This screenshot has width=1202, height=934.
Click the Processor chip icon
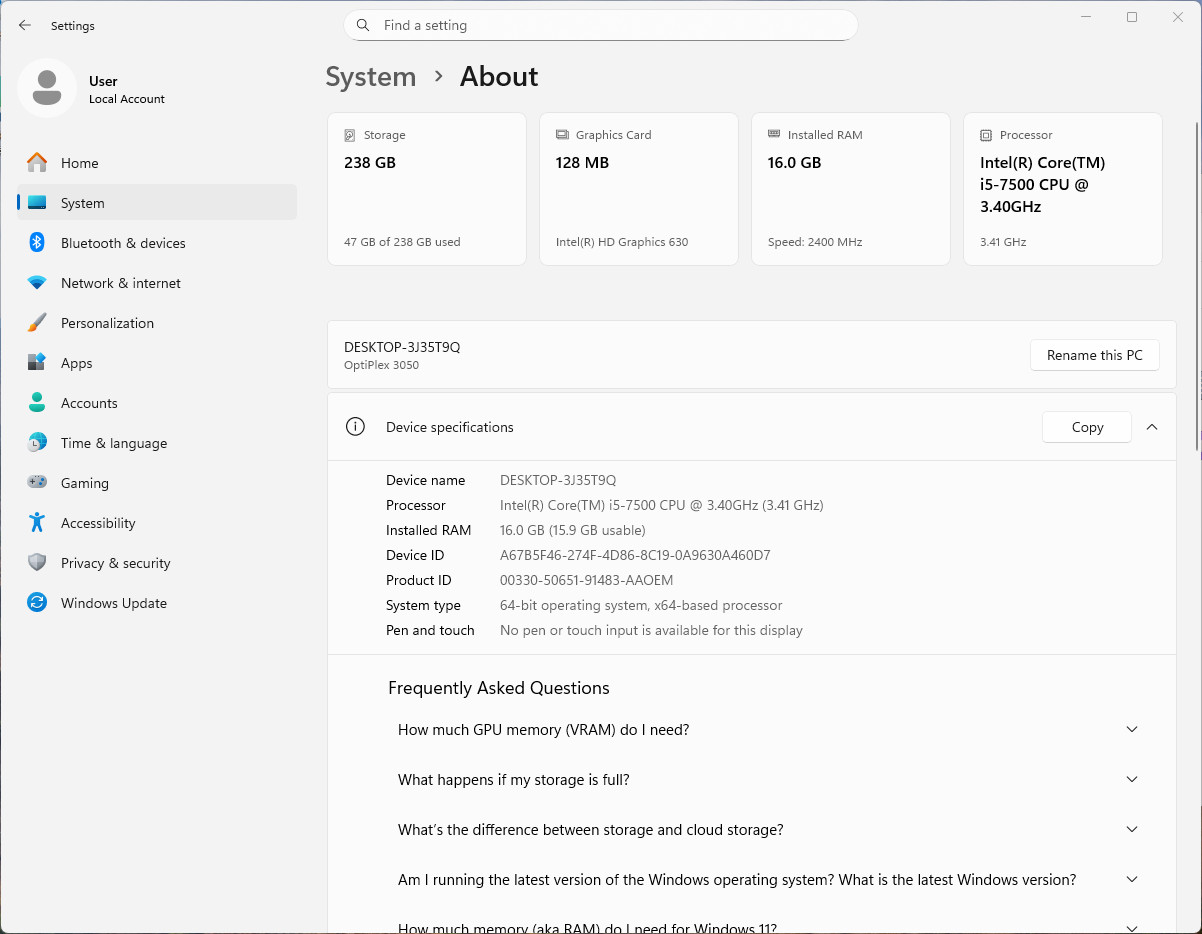pyautogui.click(x=986, y=135)
